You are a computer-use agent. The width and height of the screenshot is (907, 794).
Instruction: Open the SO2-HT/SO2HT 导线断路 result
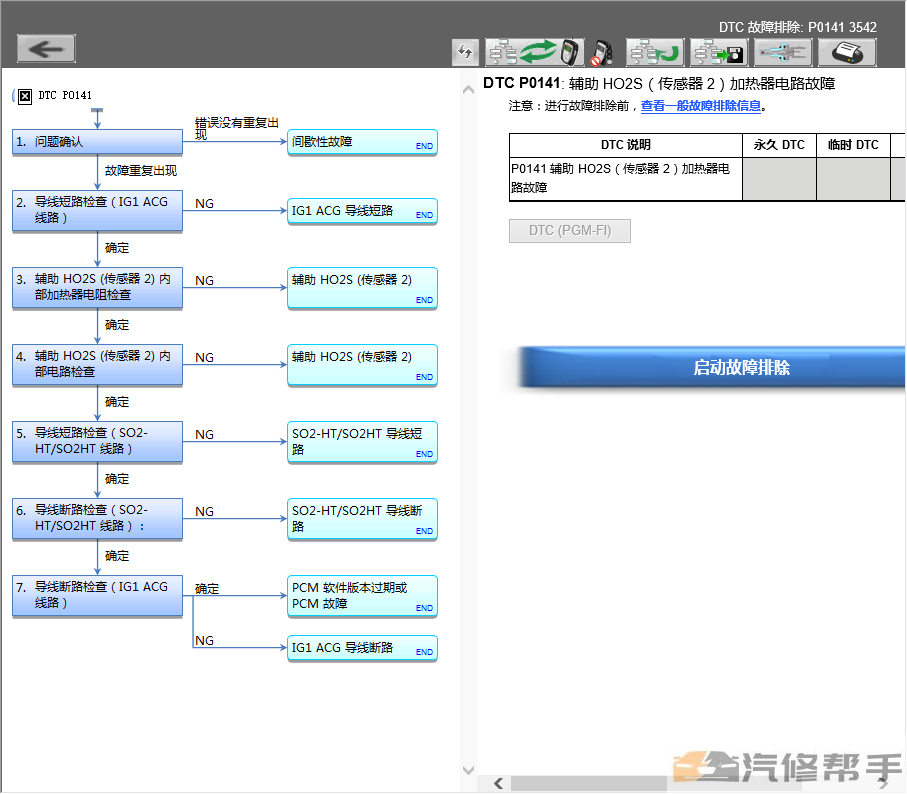pyautogui.click(x=362, y=519)
